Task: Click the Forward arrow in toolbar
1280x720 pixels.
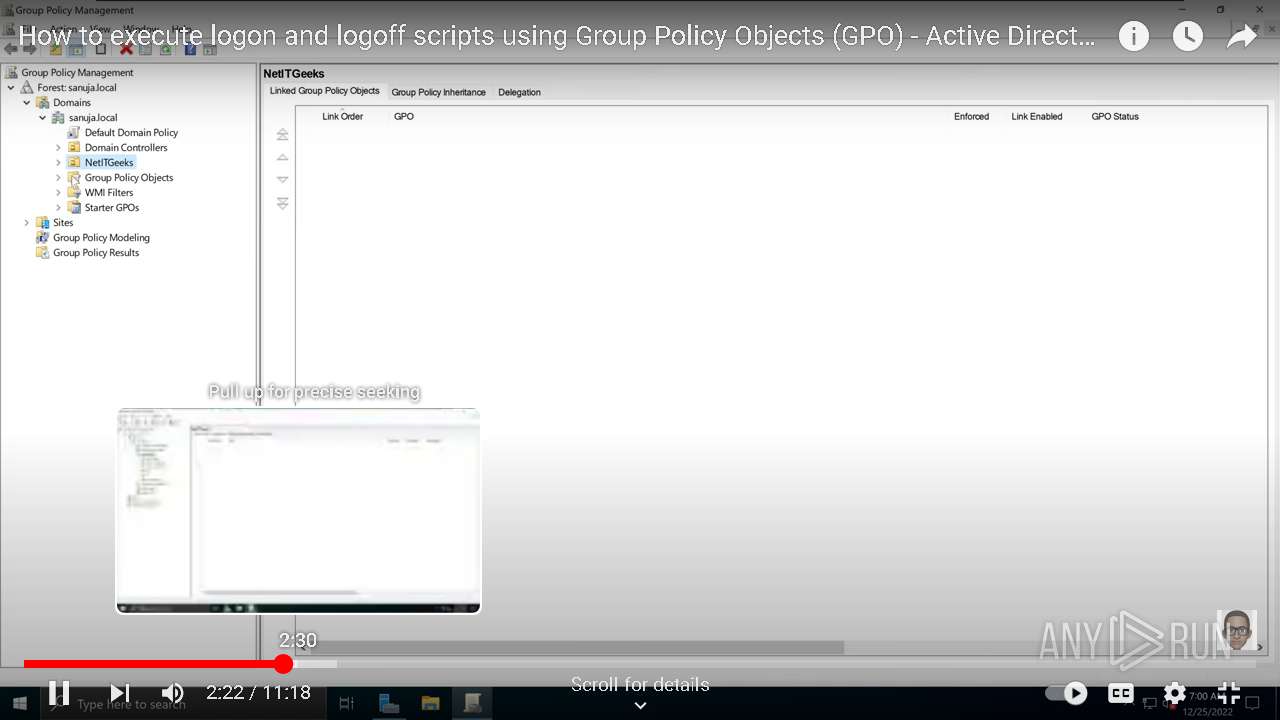Action: click(29, 49)
